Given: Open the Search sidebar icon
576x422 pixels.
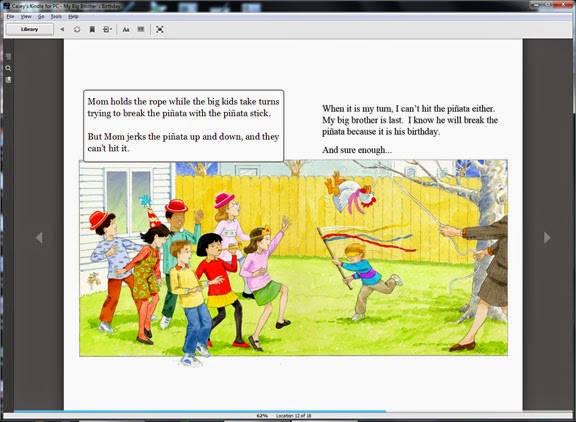Looking at the screenshot, I should pyautogui.click(x=8, y=68).
